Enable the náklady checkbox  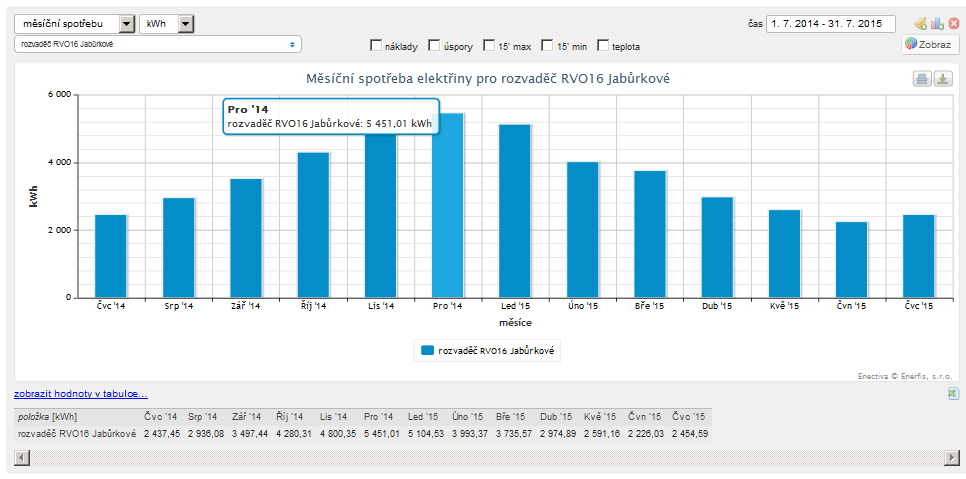point(376,45)
